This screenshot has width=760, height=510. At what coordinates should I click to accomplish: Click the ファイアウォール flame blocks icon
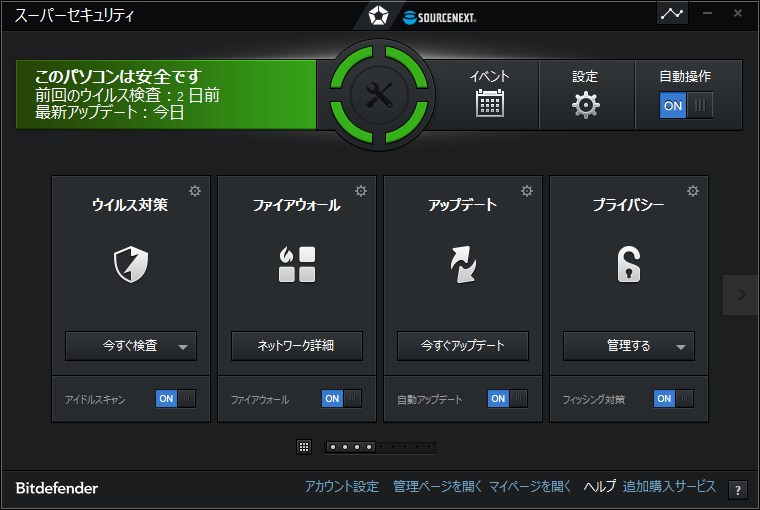[297, 264]
